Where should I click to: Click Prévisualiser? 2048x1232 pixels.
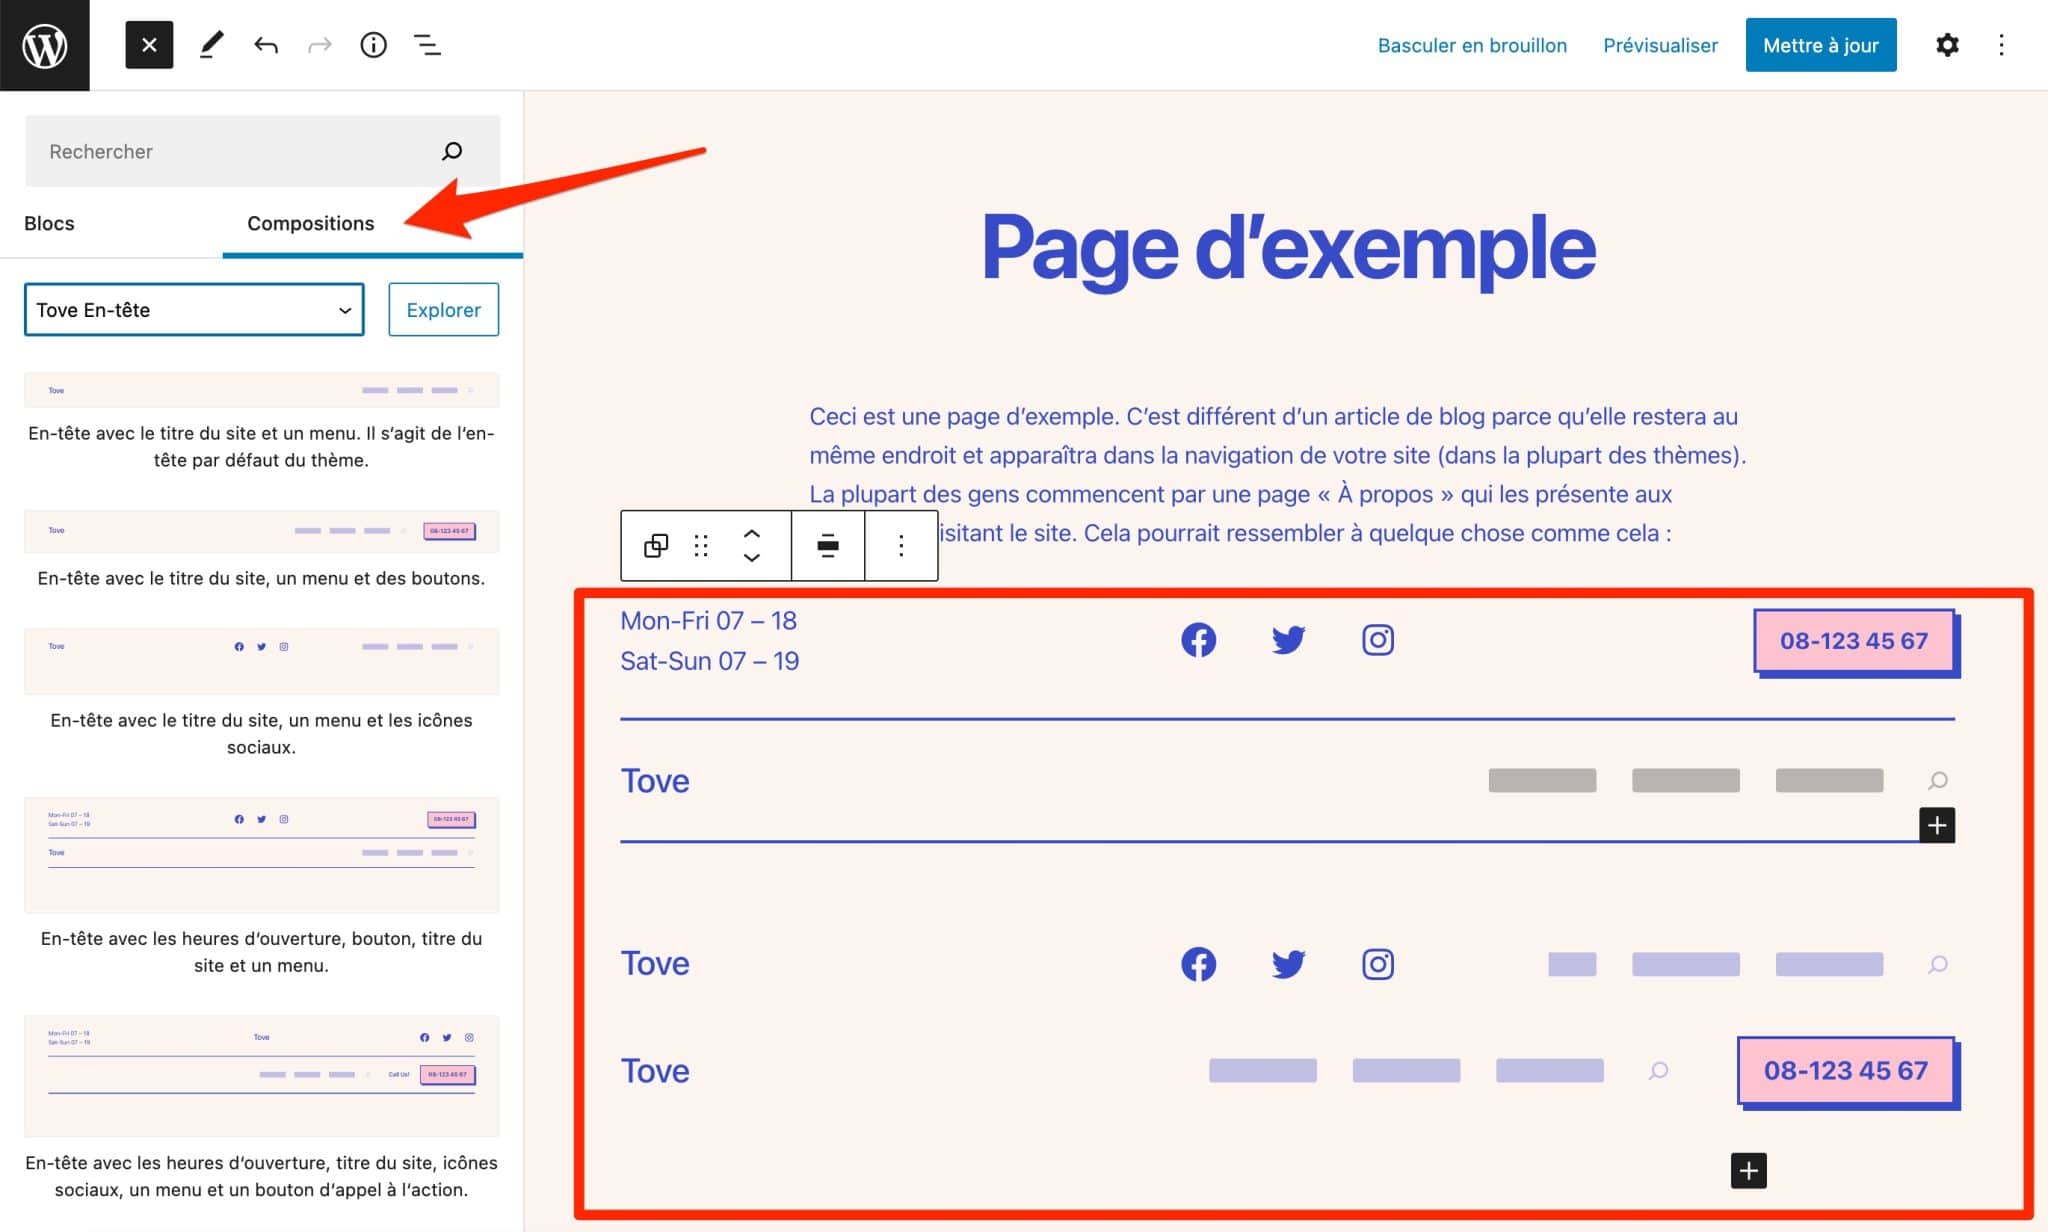(1660, 45)
